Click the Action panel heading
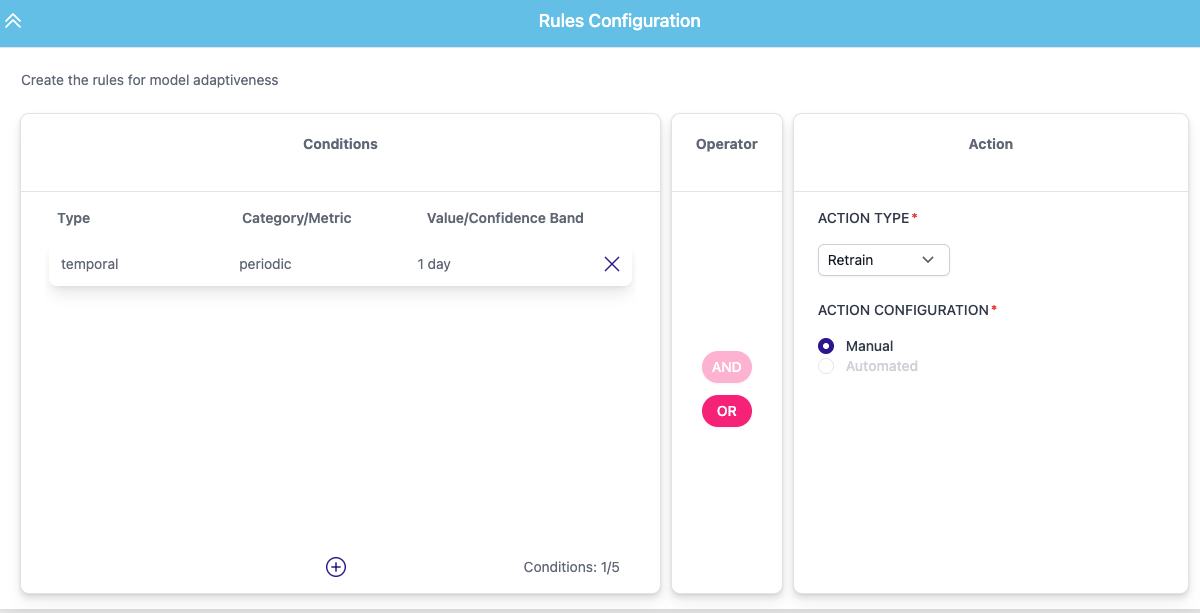 pyautogui.click(x=991, y=144)
